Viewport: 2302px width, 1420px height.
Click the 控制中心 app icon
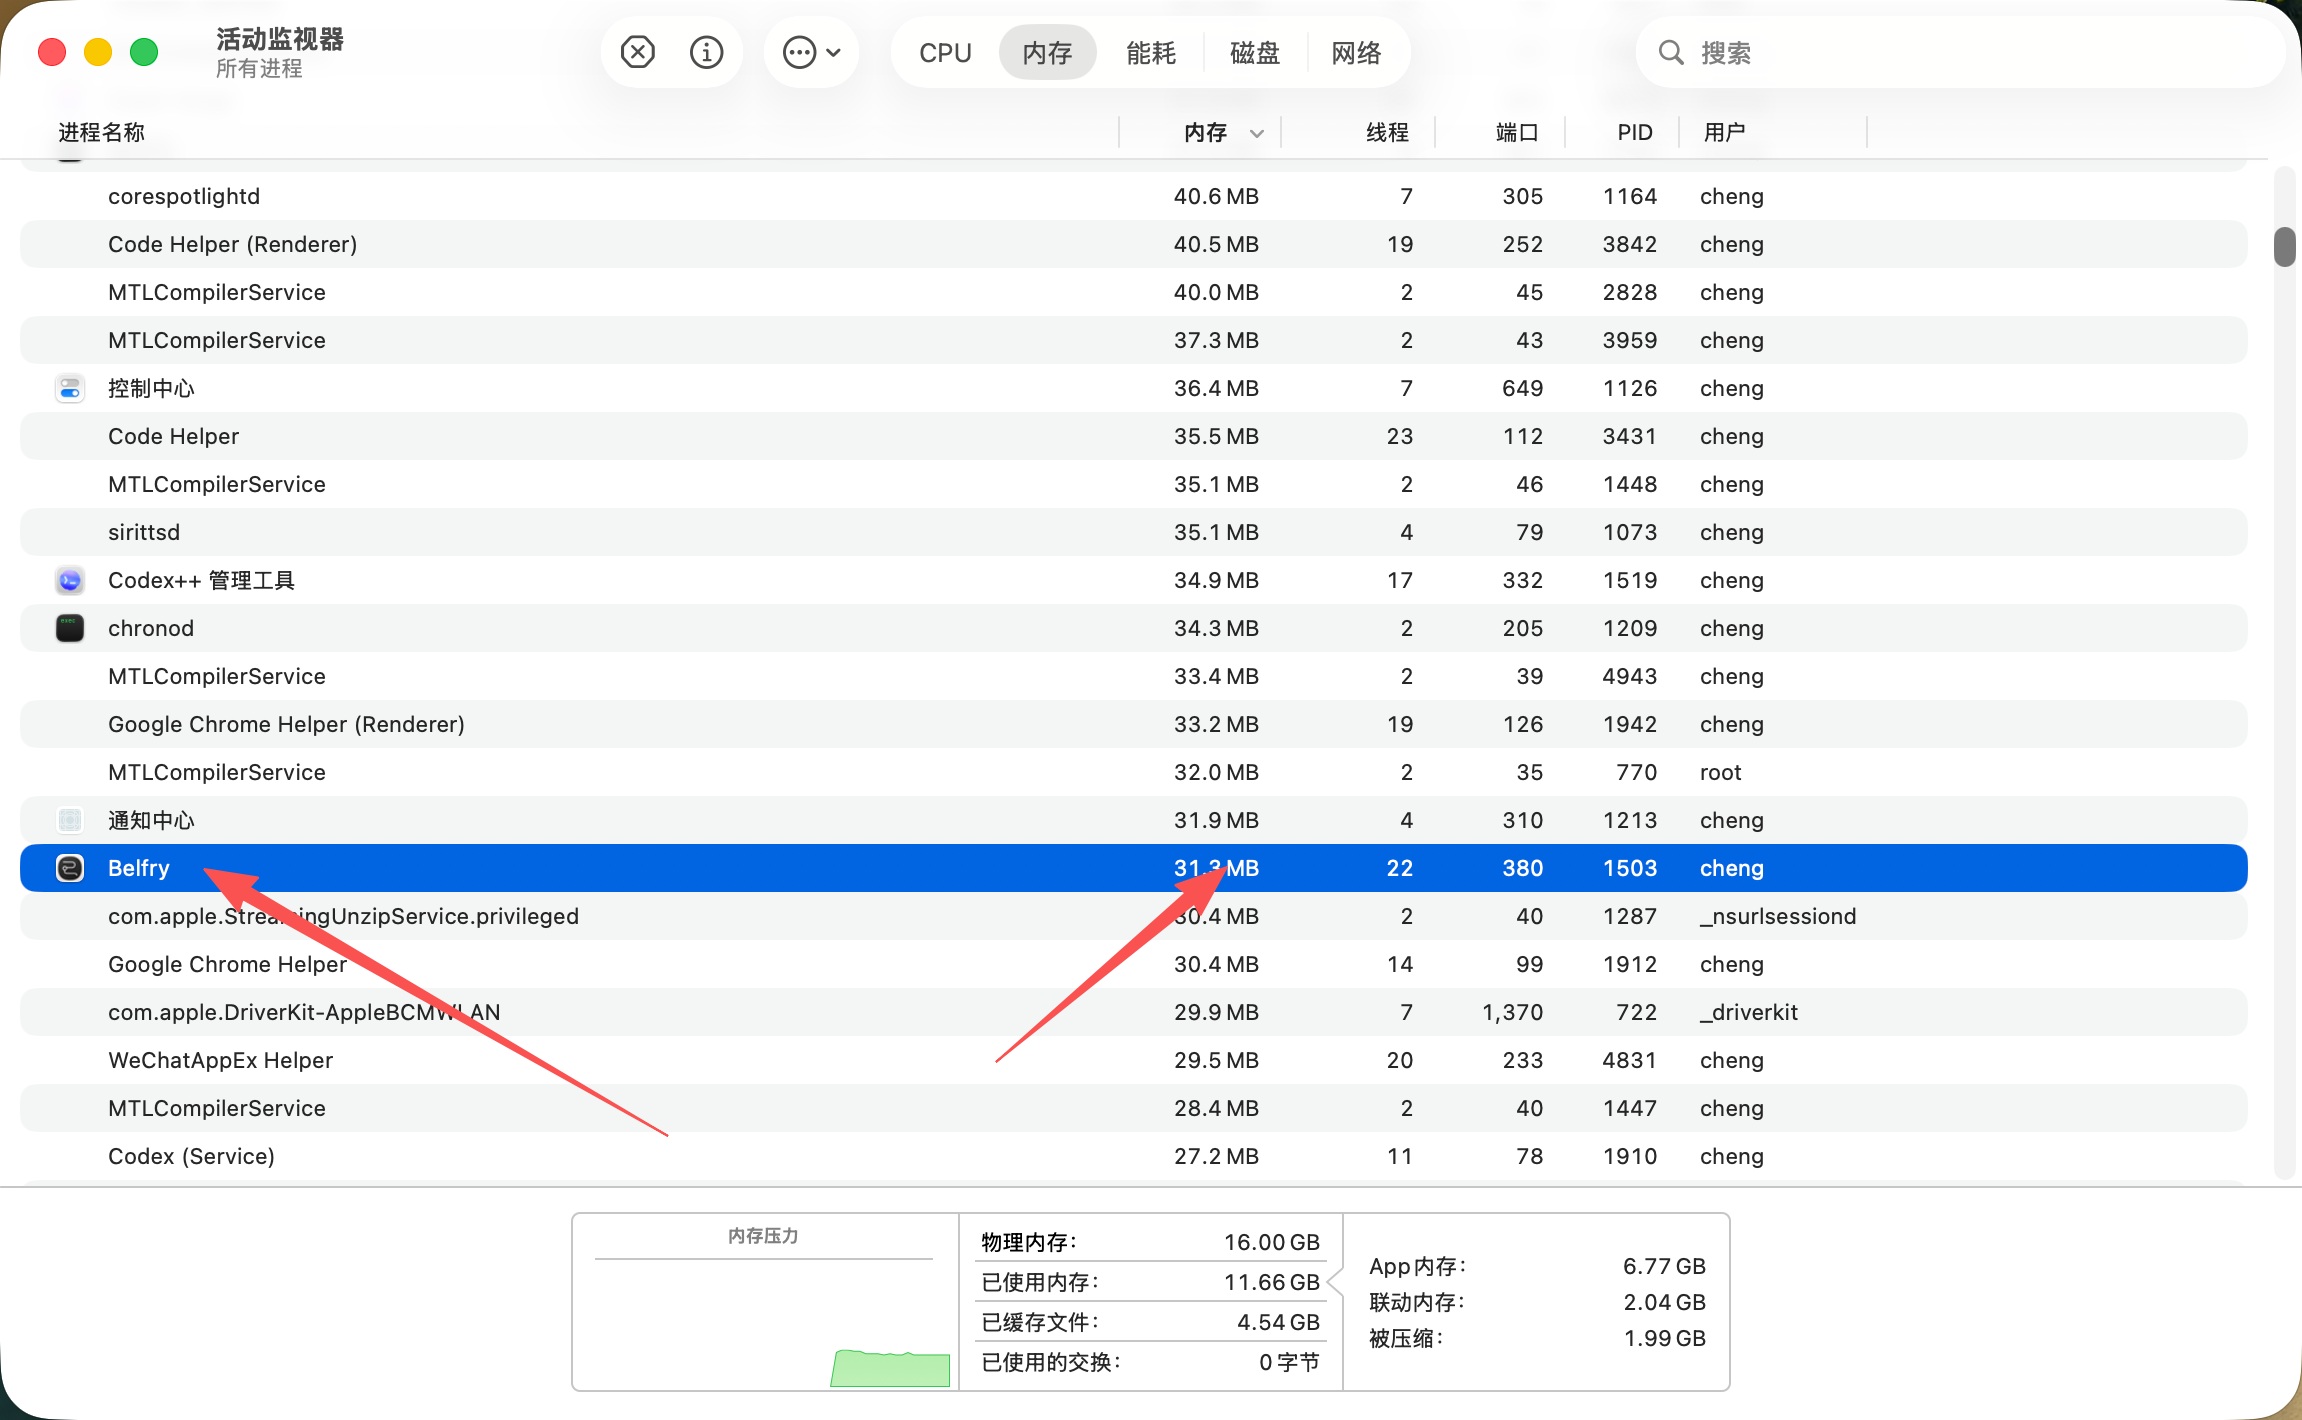[70, 388]
